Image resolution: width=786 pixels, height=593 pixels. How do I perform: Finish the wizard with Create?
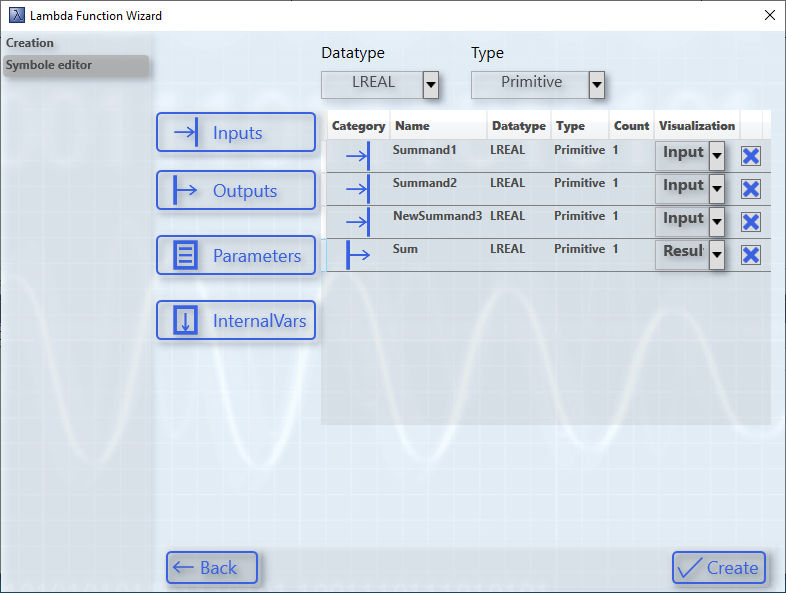click(x=718, y=568)
